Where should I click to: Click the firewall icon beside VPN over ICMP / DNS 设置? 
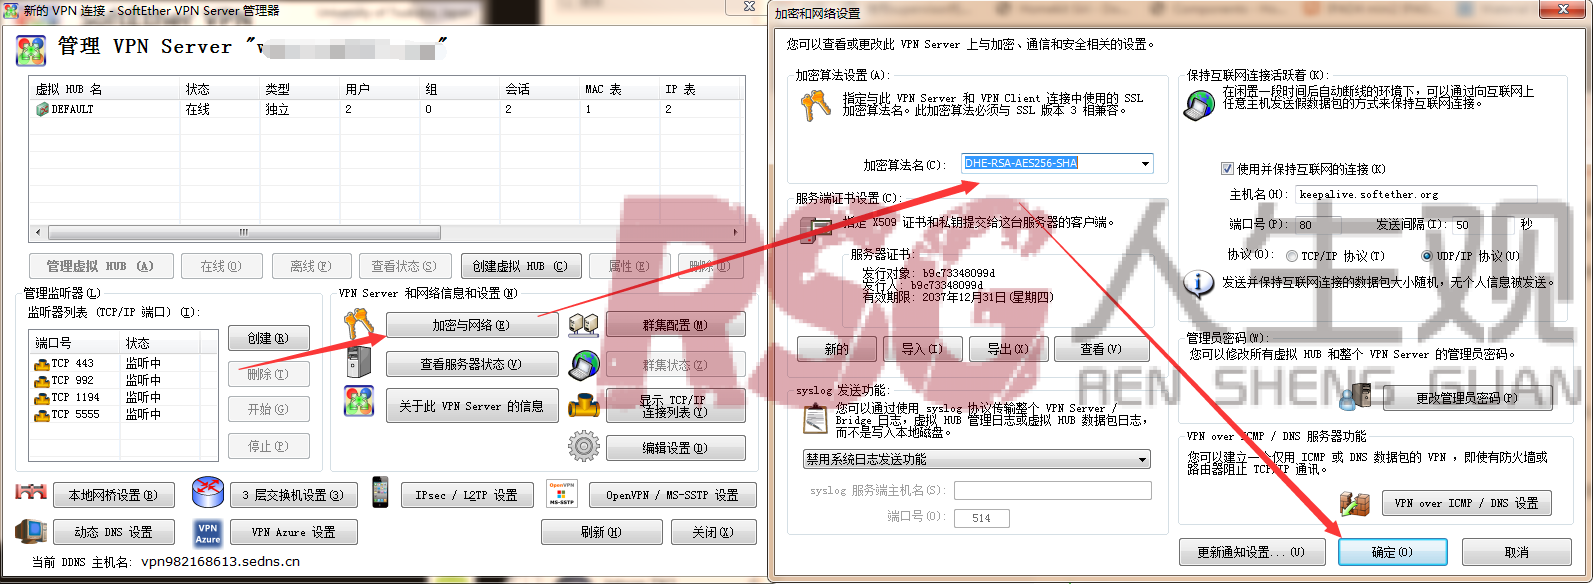[1354, 503]
